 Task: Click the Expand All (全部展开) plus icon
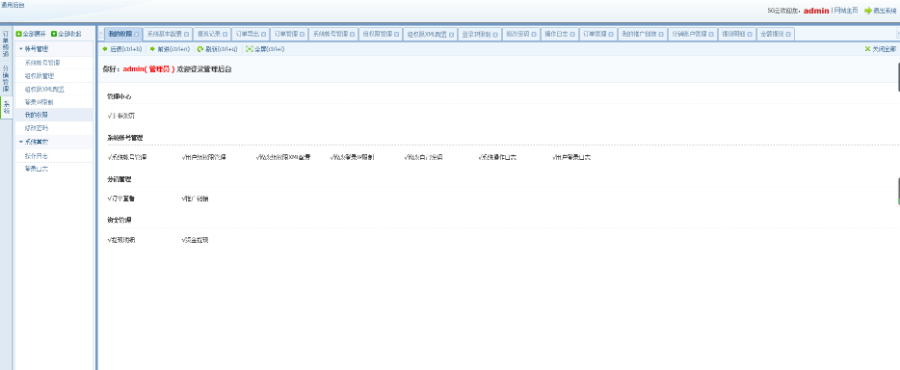[18, 34]
